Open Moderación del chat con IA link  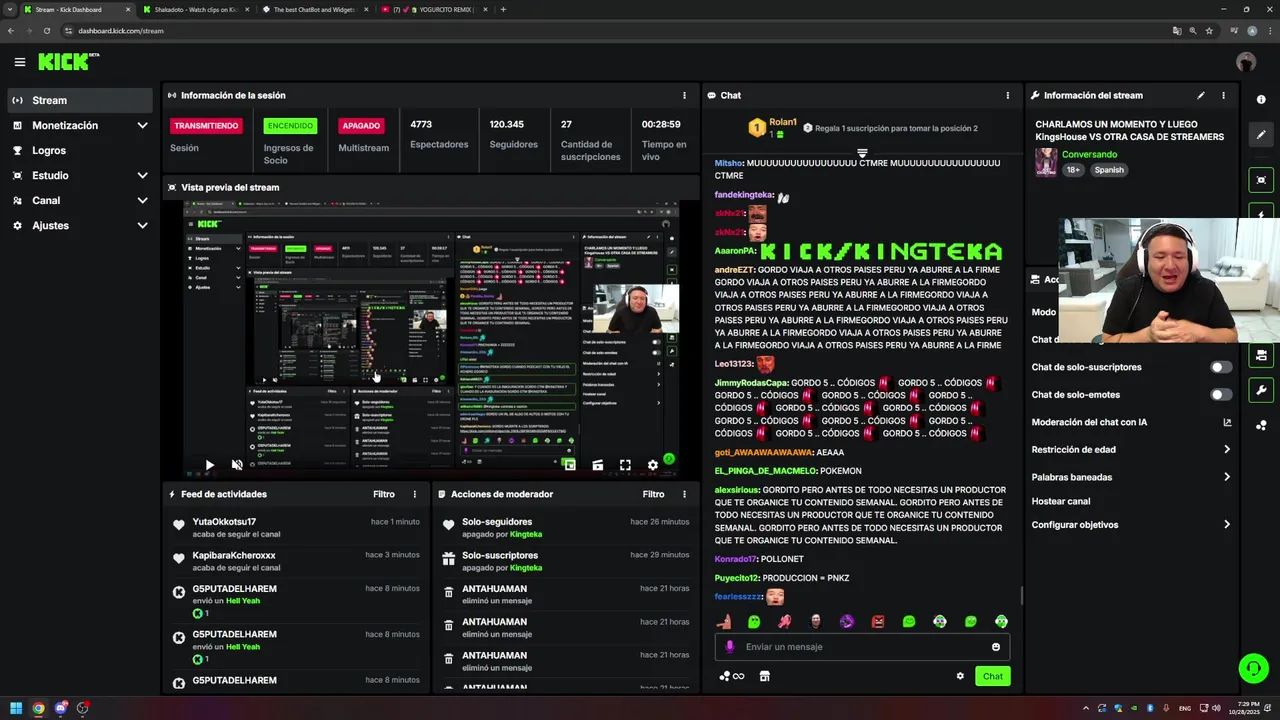(x=1131, y=422)
